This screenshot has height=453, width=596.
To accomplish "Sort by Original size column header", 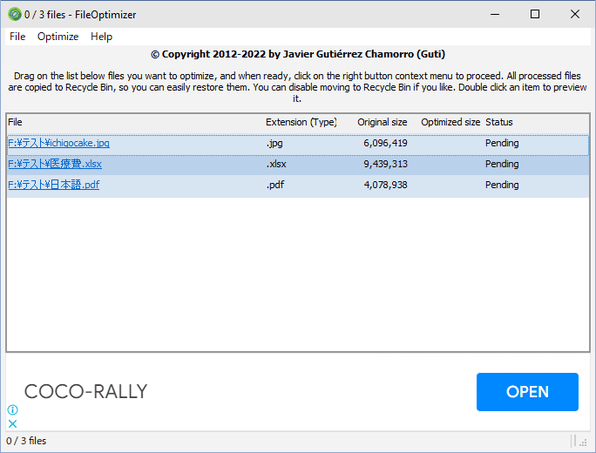I will click(x=382, y=122).
